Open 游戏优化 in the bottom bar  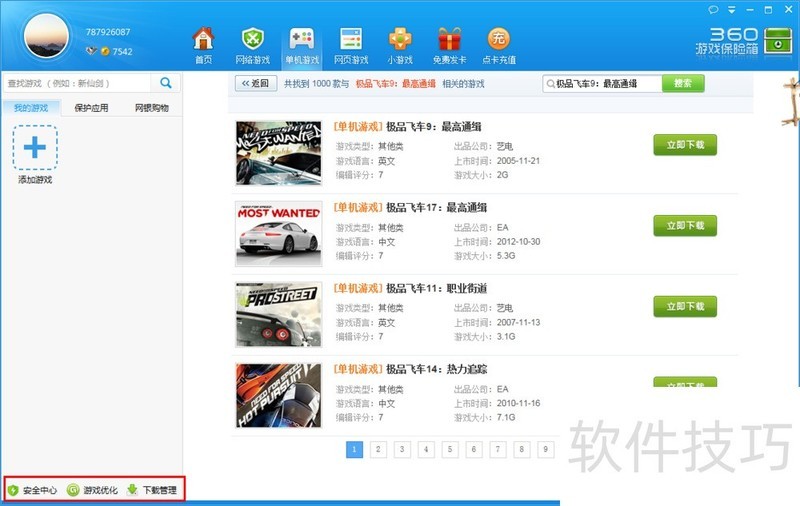(93, 490)
